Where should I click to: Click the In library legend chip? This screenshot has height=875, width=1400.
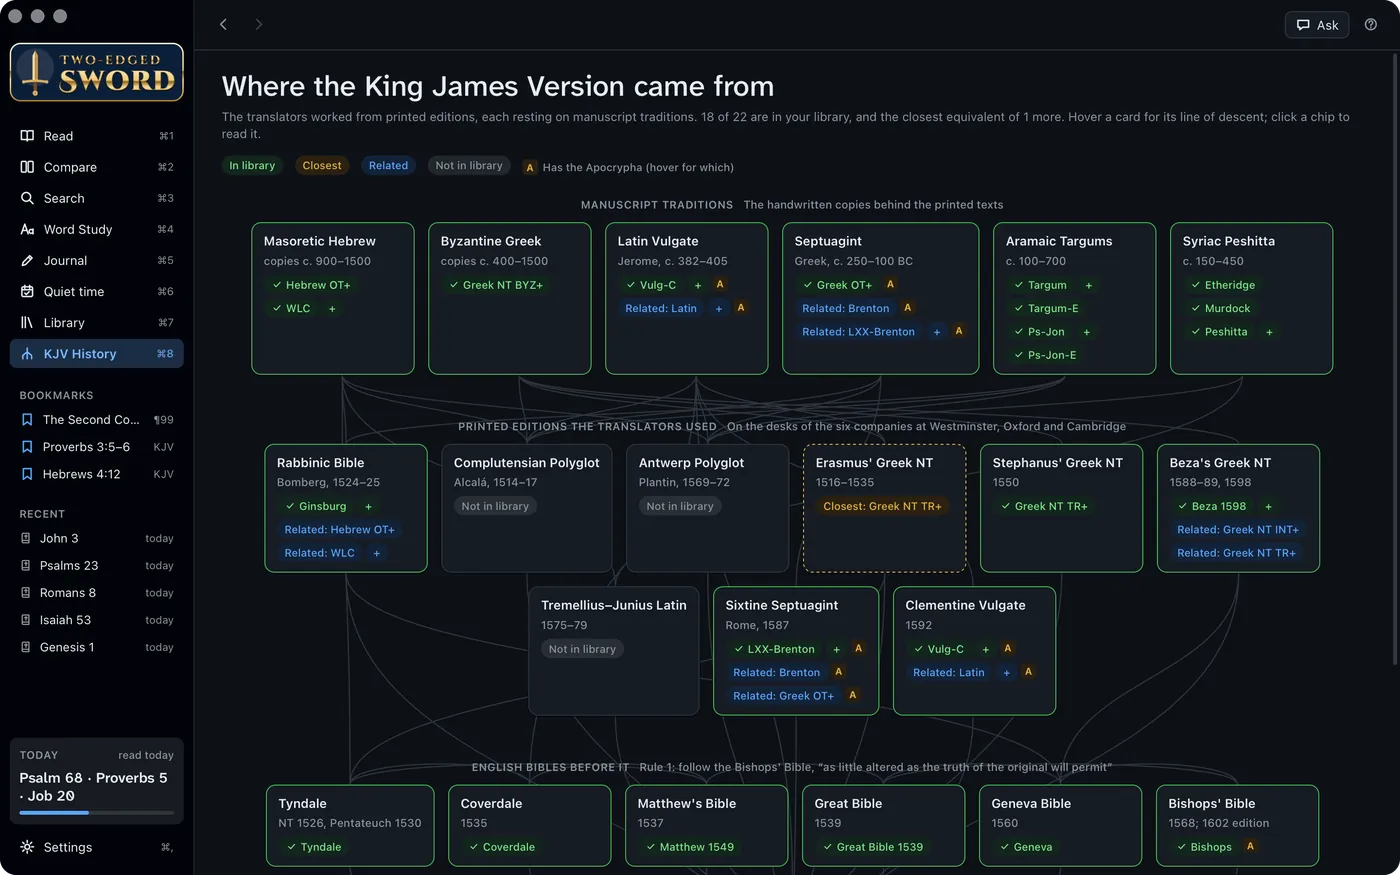coord(252,166)
